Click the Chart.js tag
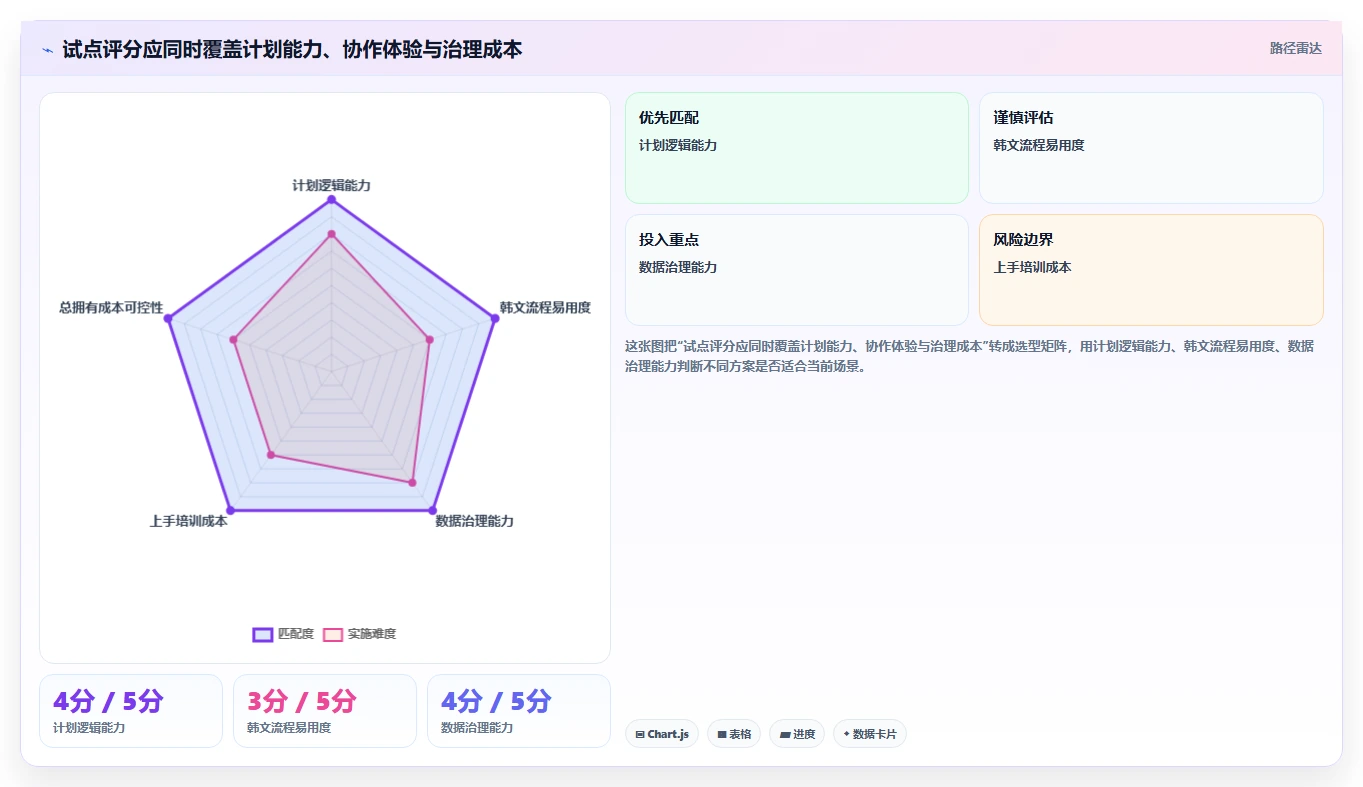Image resolution: width=1363 pixels, height=787 pixels. click(662, 734)
